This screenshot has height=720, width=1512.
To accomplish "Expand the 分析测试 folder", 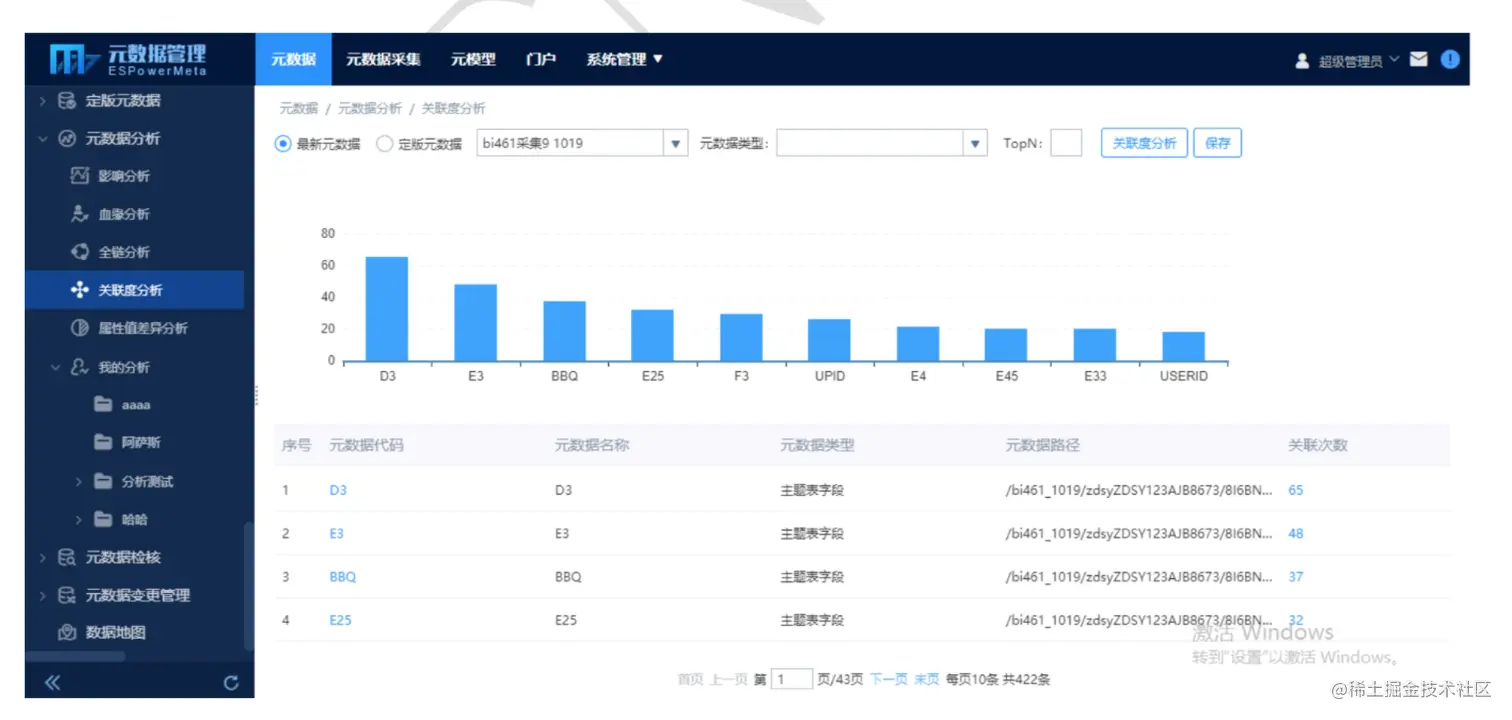I will pyautogui.click(x=79, y=481).
